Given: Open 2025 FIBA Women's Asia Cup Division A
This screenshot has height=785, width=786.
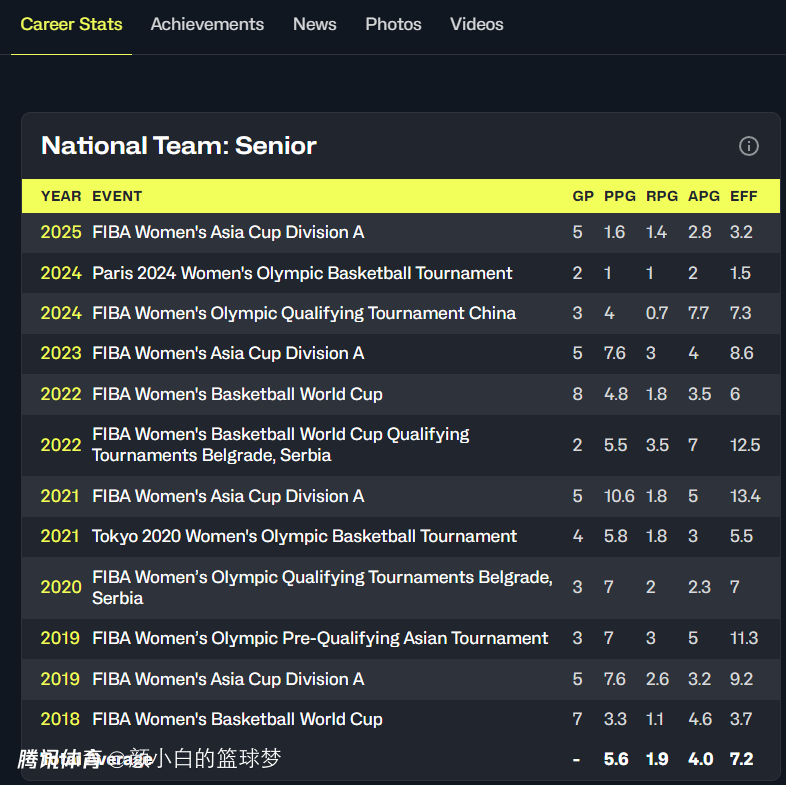Looking at the screenshot, I should [228, 232].
